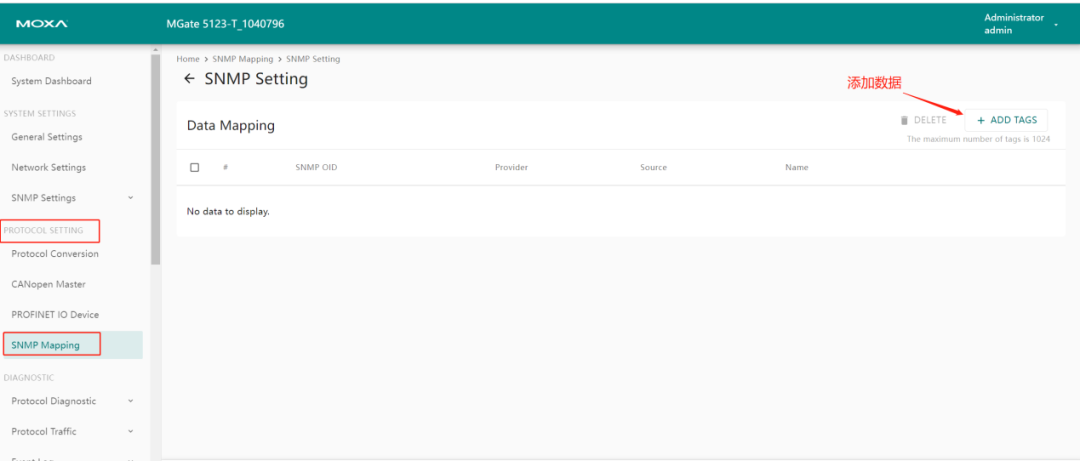
Task: Click SNMP Mapping breadcrumb link
Action: click(x=242, y=59)
